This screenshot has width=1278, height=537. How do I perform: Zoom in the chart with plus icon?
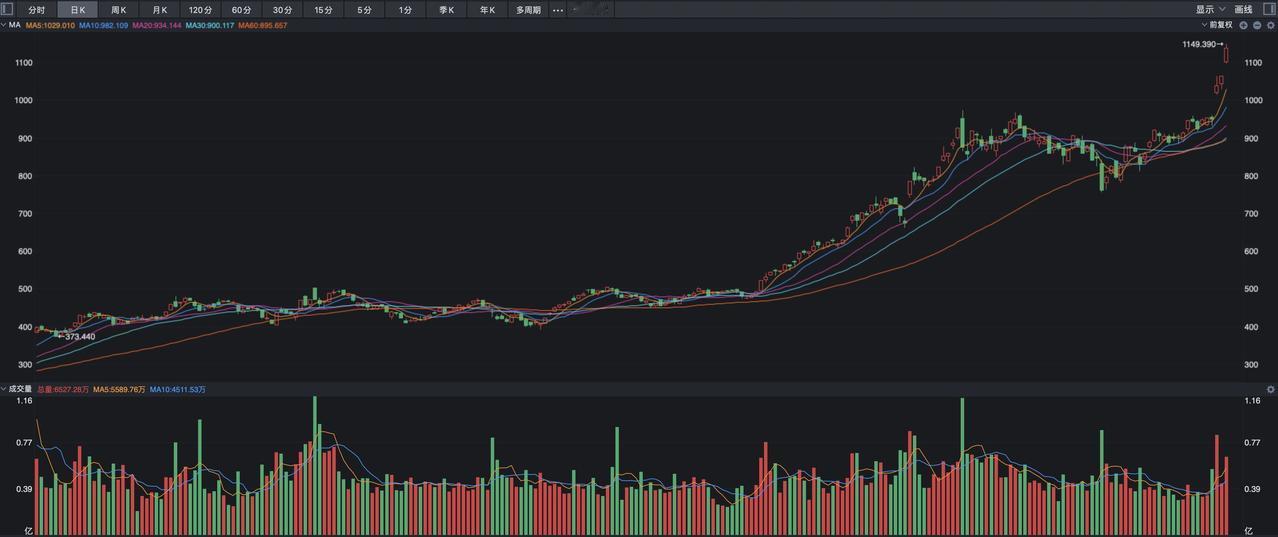coord(1244,25)
